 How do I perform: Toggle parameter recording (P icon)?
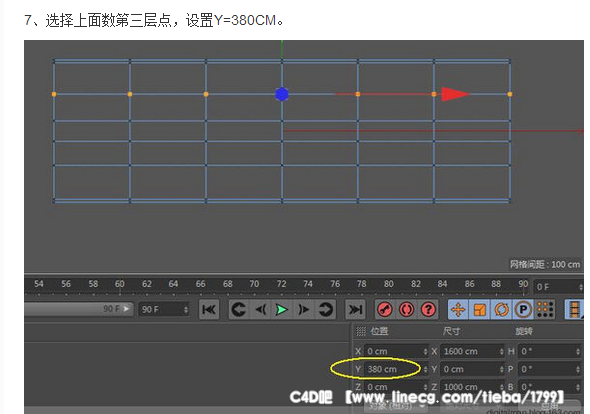click(523, 309)
